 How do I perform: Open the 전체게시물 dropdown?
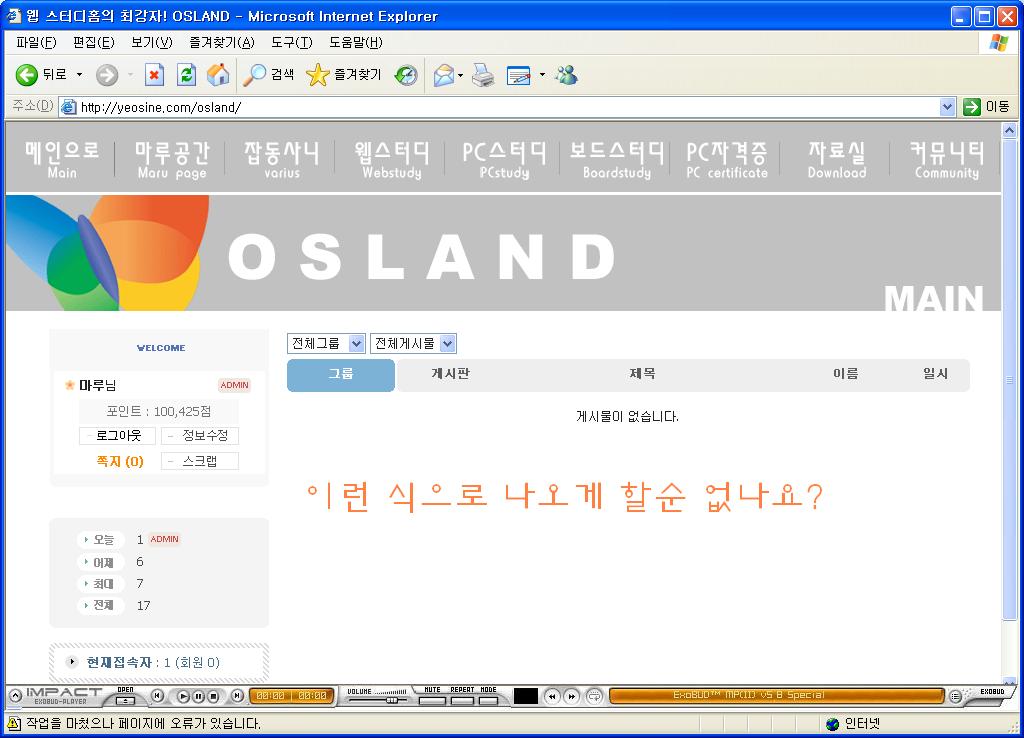click(413, 344)
